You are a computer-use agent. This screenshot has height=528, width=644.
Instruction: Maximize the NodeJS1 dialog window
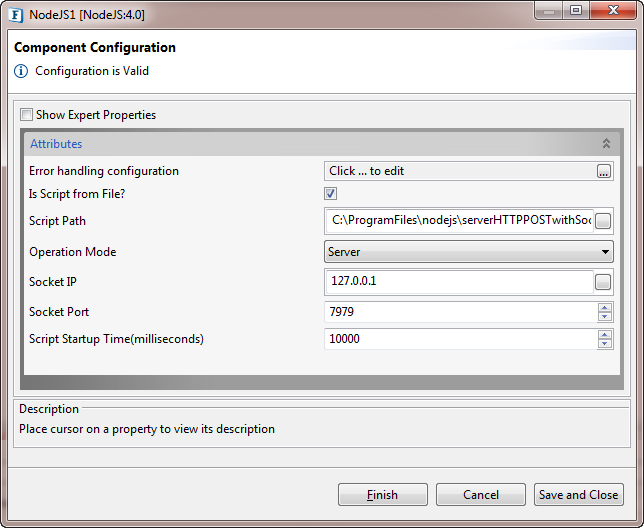click(576, 10)
